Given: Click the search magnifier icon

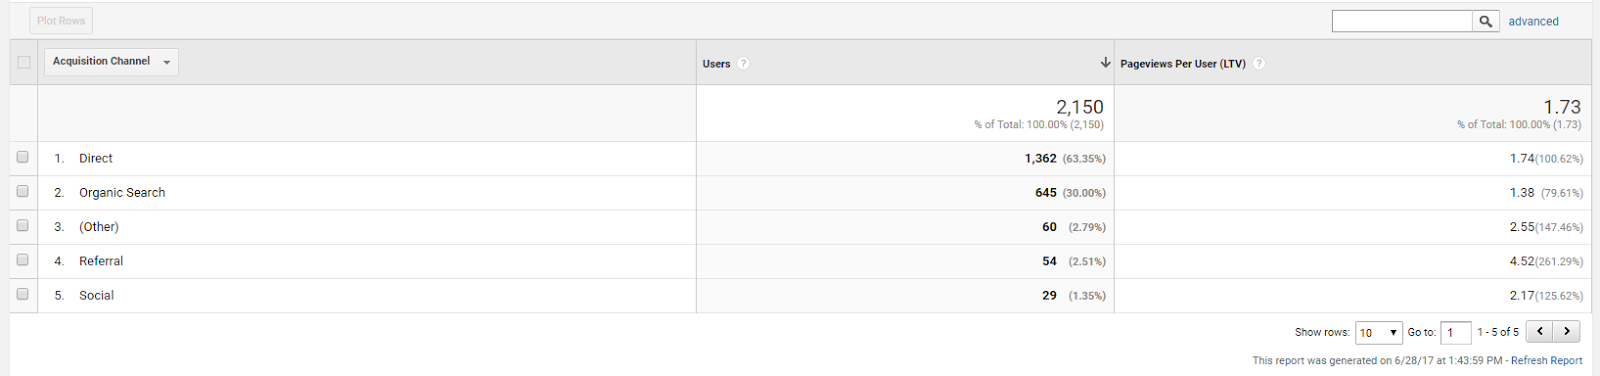Looking at the screenshot, I should coord(1486,21).
